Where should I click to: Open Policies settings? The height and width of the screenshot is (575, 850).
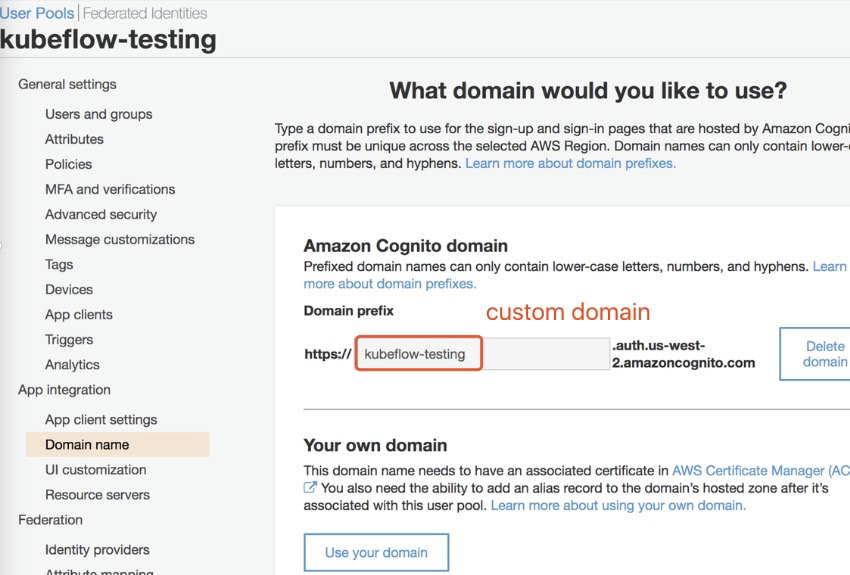(x=68, y=164)
